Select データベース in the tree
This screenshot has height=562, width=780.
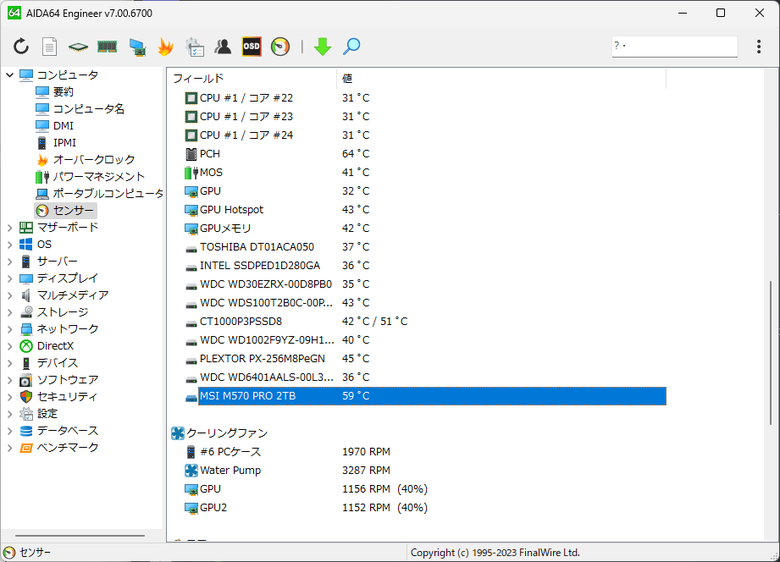(68, 431)
